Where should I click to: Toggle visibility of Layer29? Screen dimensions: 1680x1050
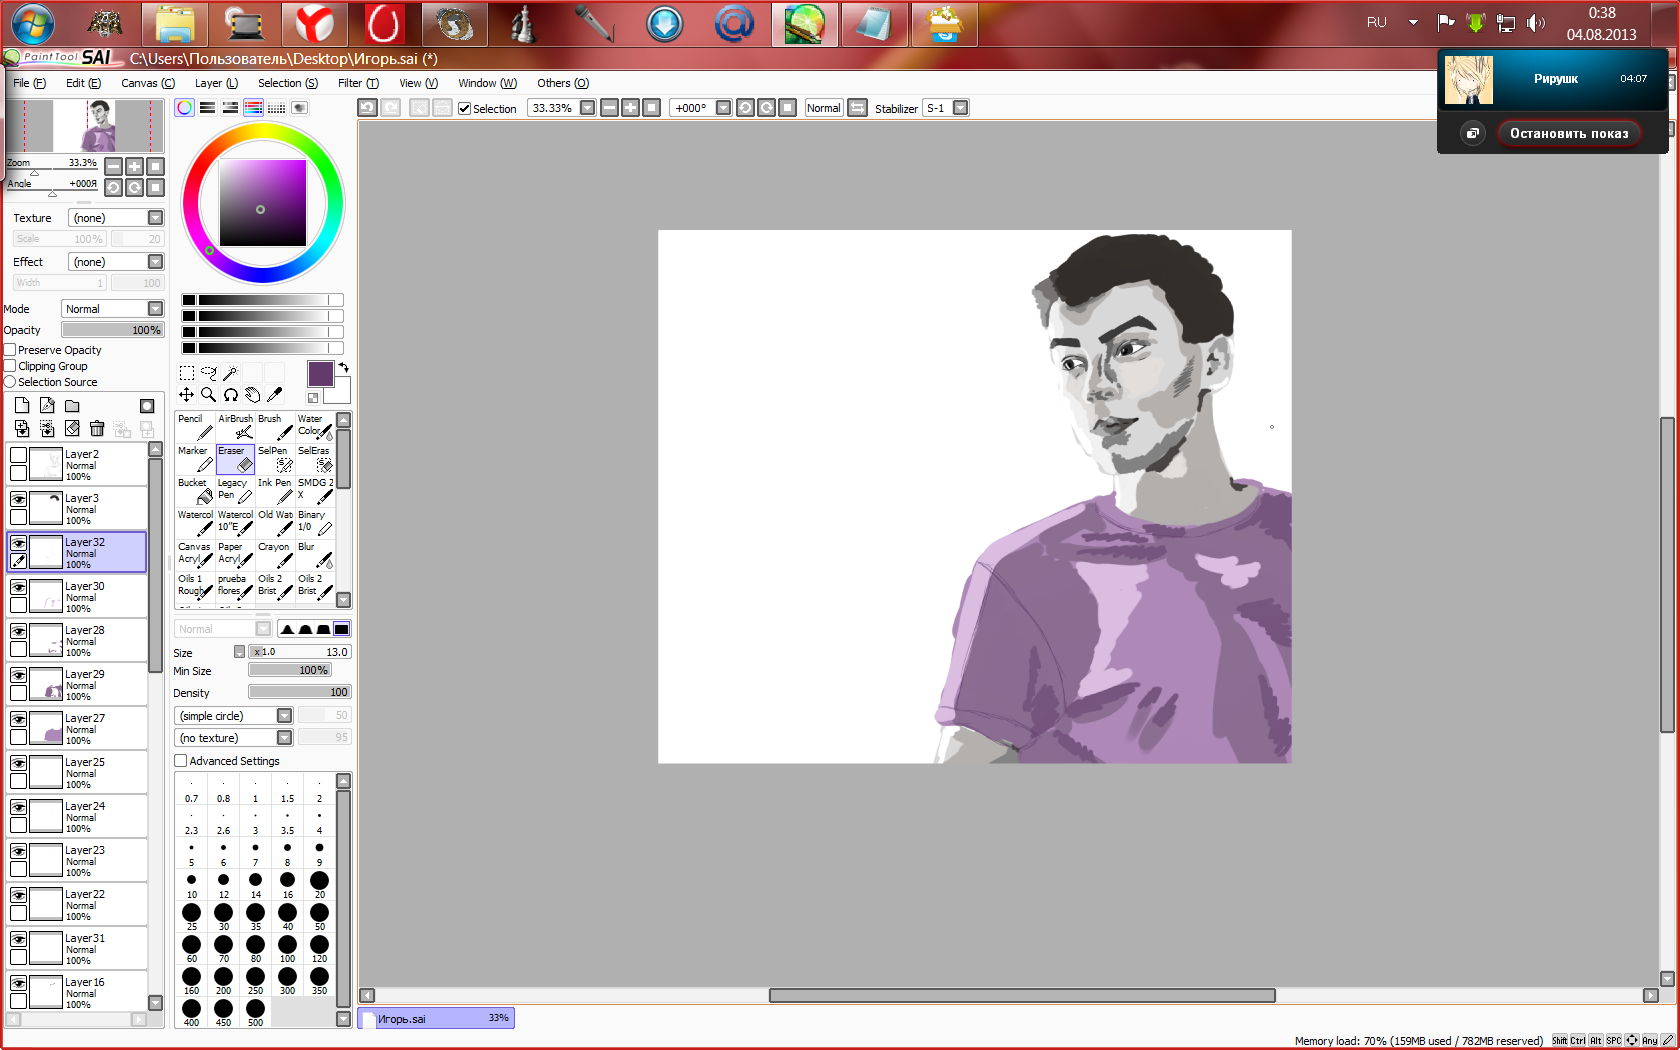point(18,675)
